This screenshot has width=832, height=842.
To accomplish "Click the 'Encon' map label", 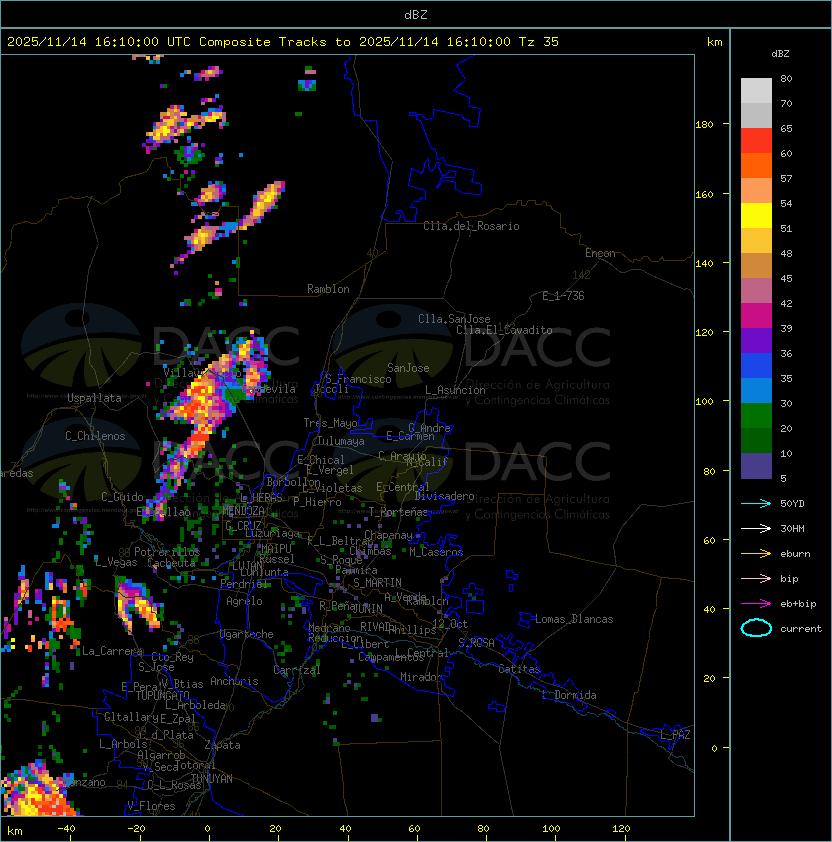I will pyautogui.click(x=600, y=253).
